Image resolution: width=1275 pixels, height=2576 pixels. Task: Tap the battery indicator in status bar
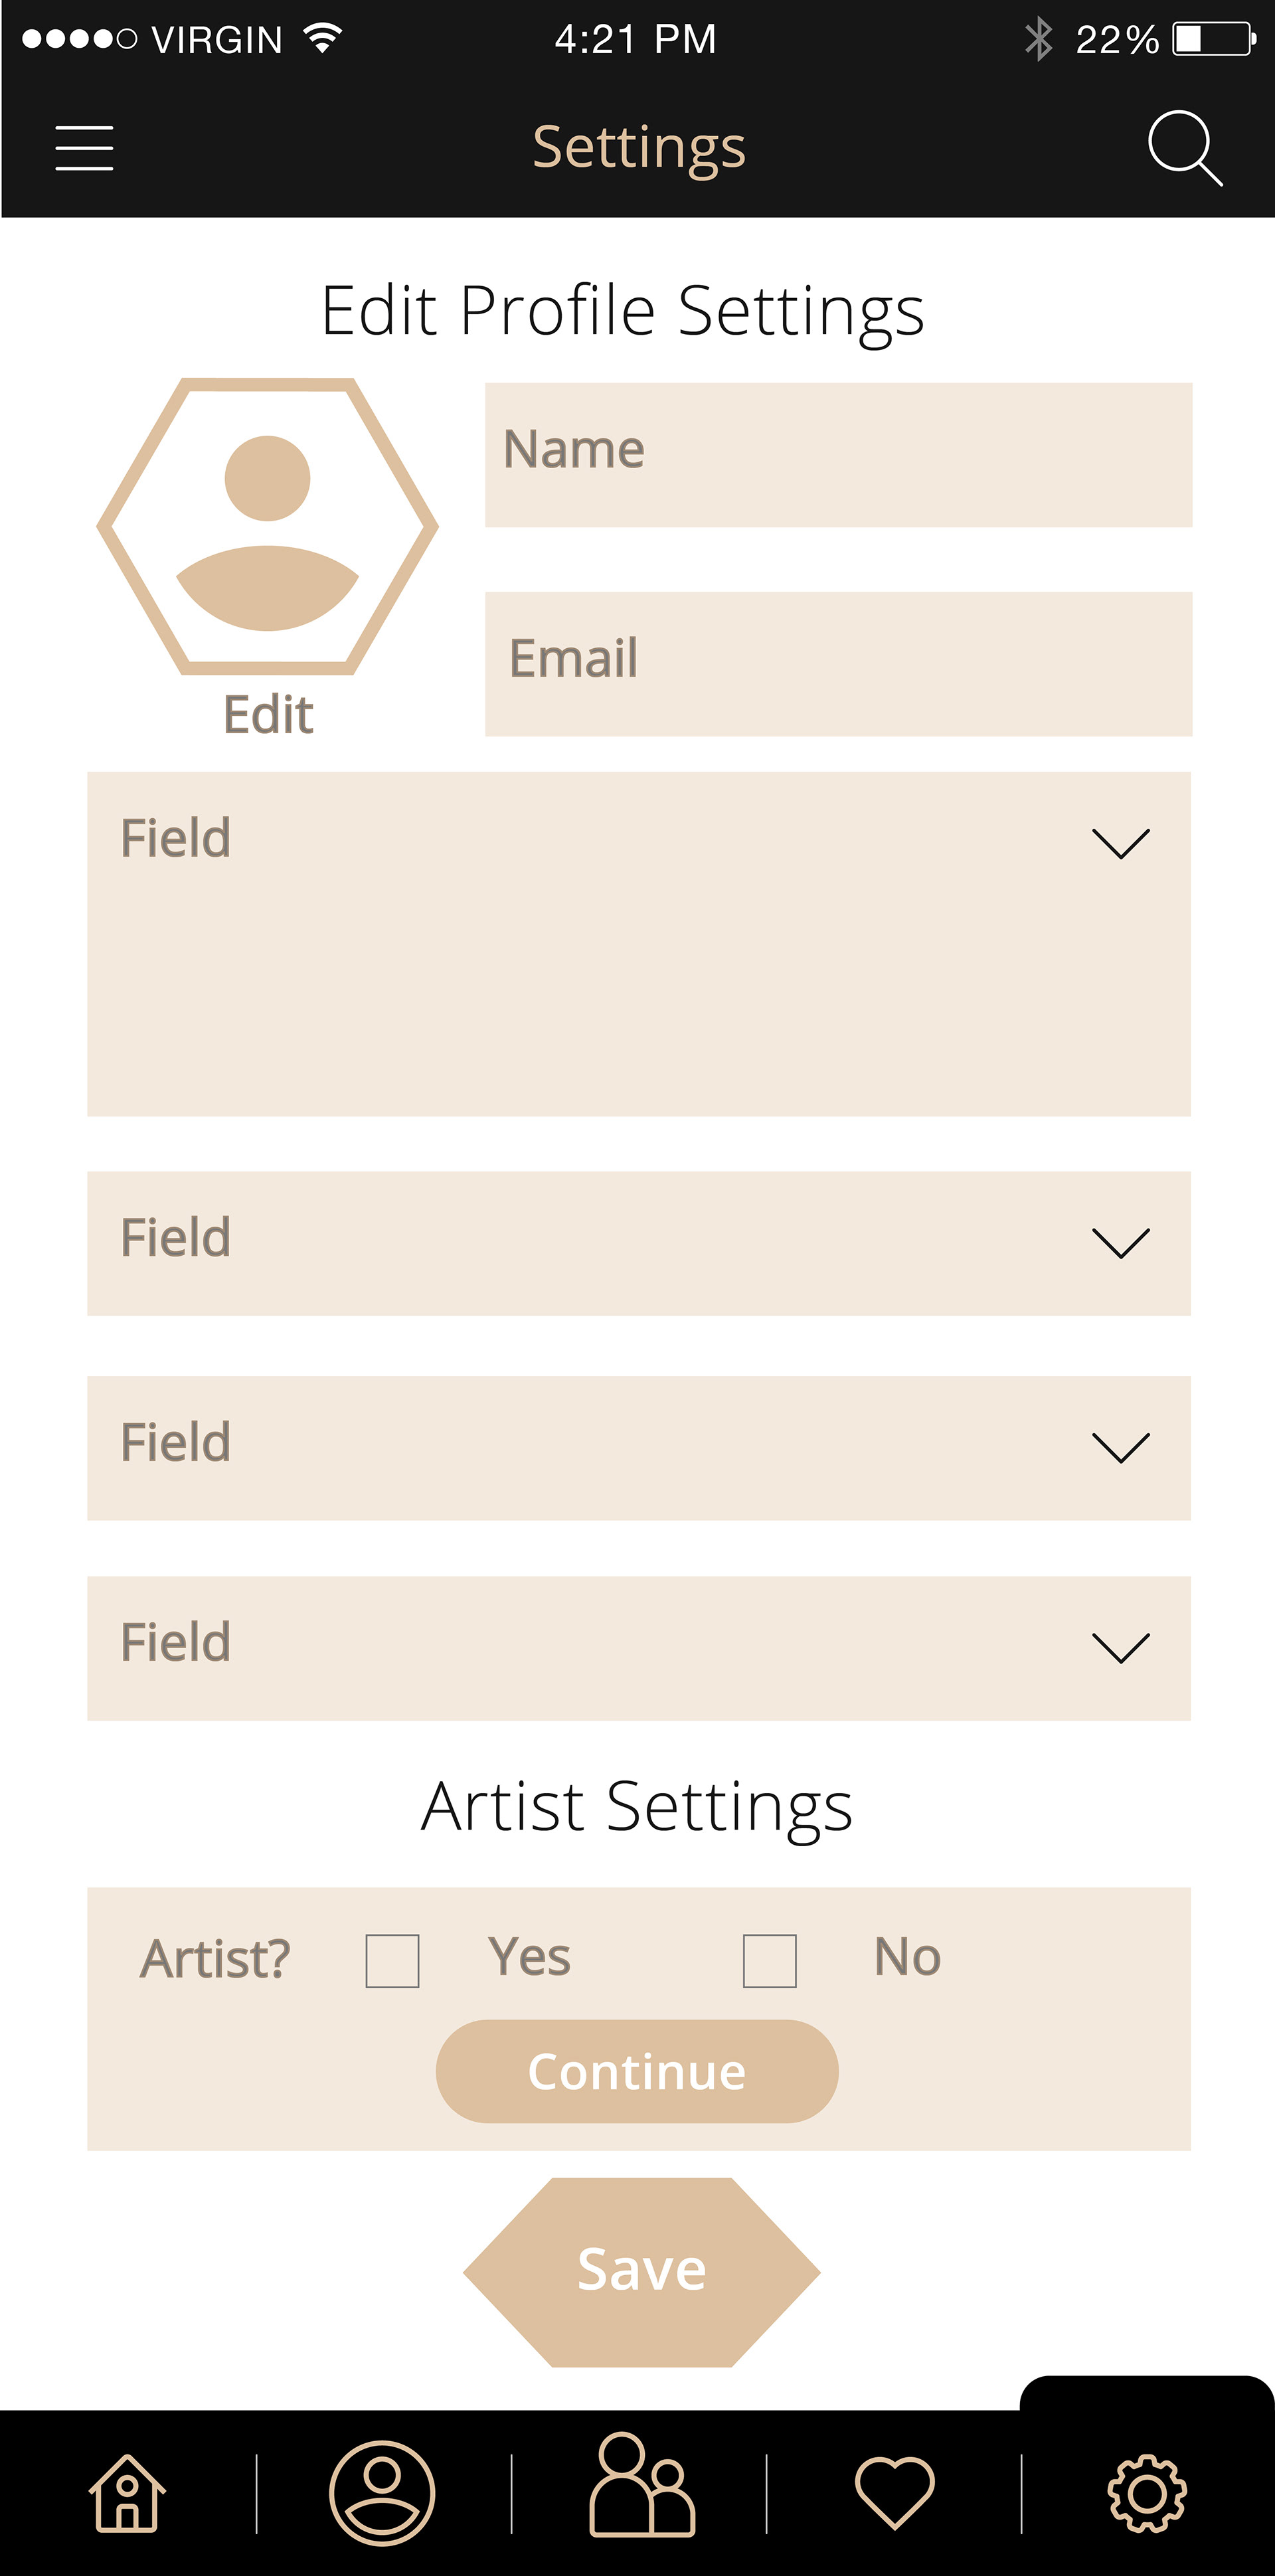click(x=1213, y=40)
